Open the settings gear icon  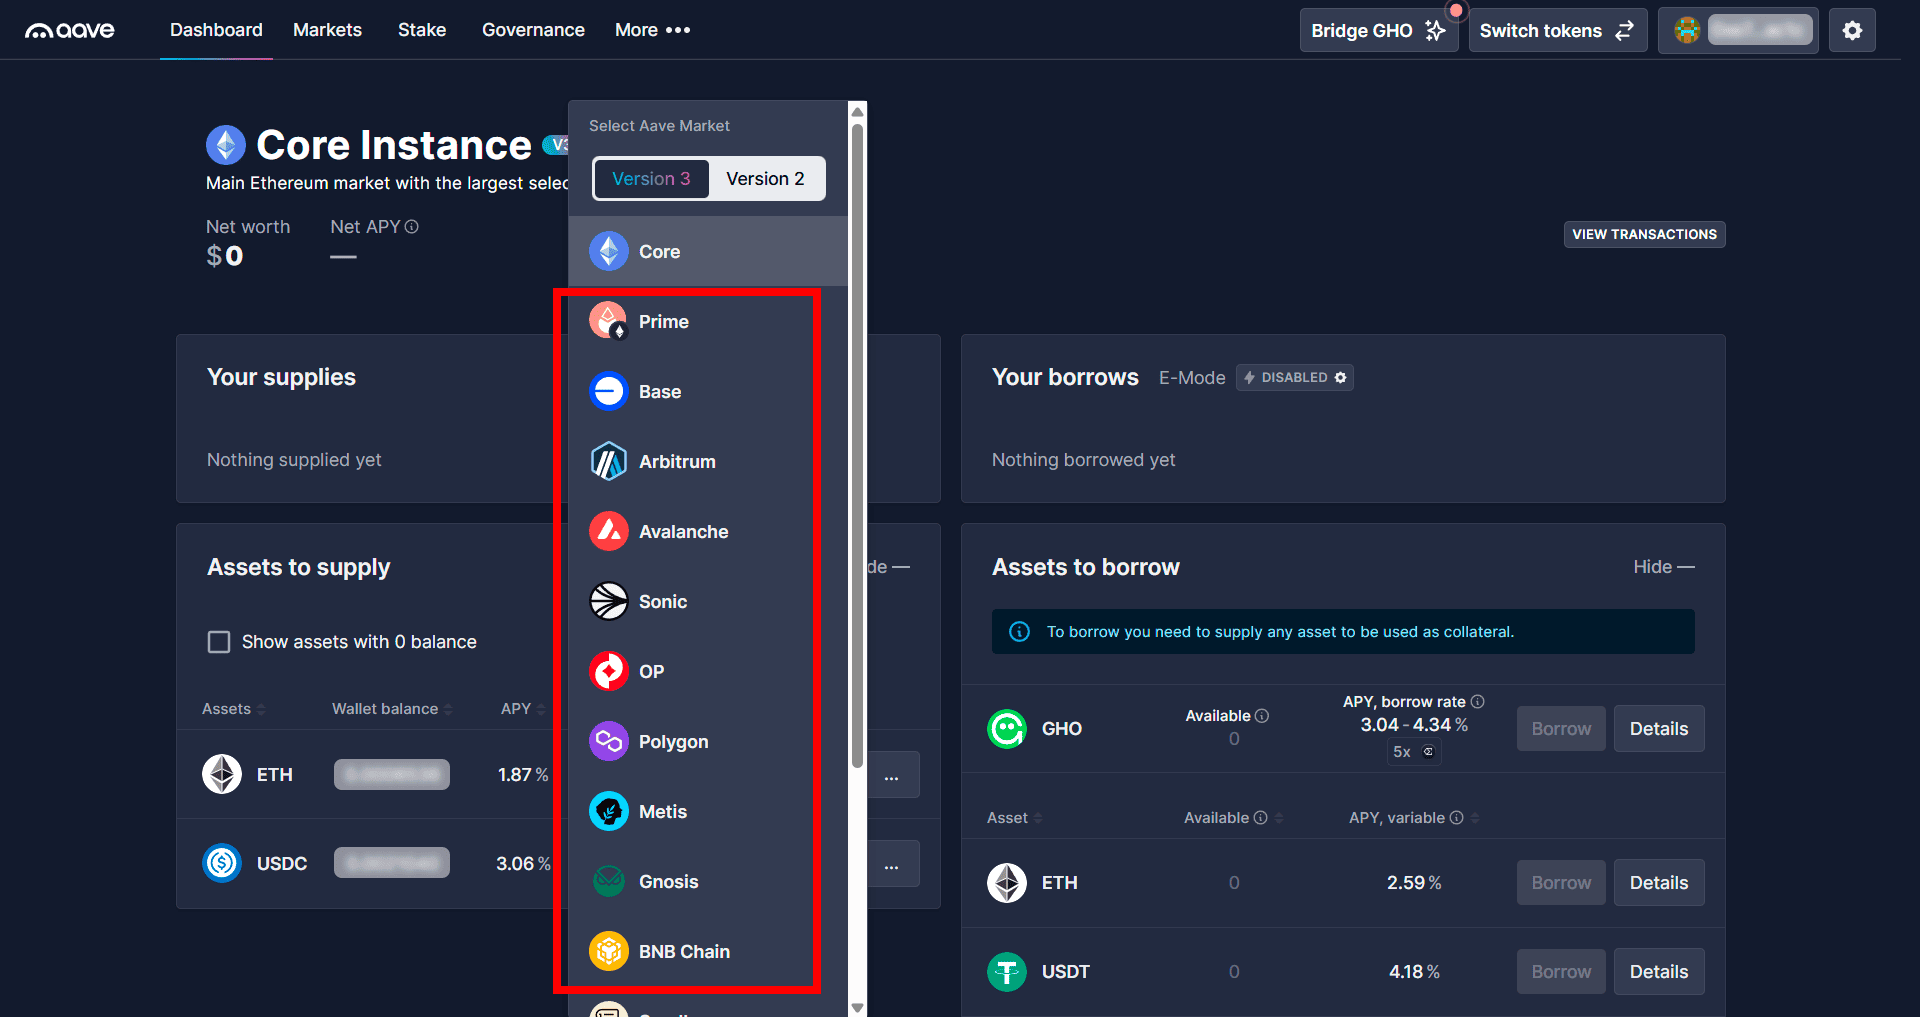[1852, 31]
